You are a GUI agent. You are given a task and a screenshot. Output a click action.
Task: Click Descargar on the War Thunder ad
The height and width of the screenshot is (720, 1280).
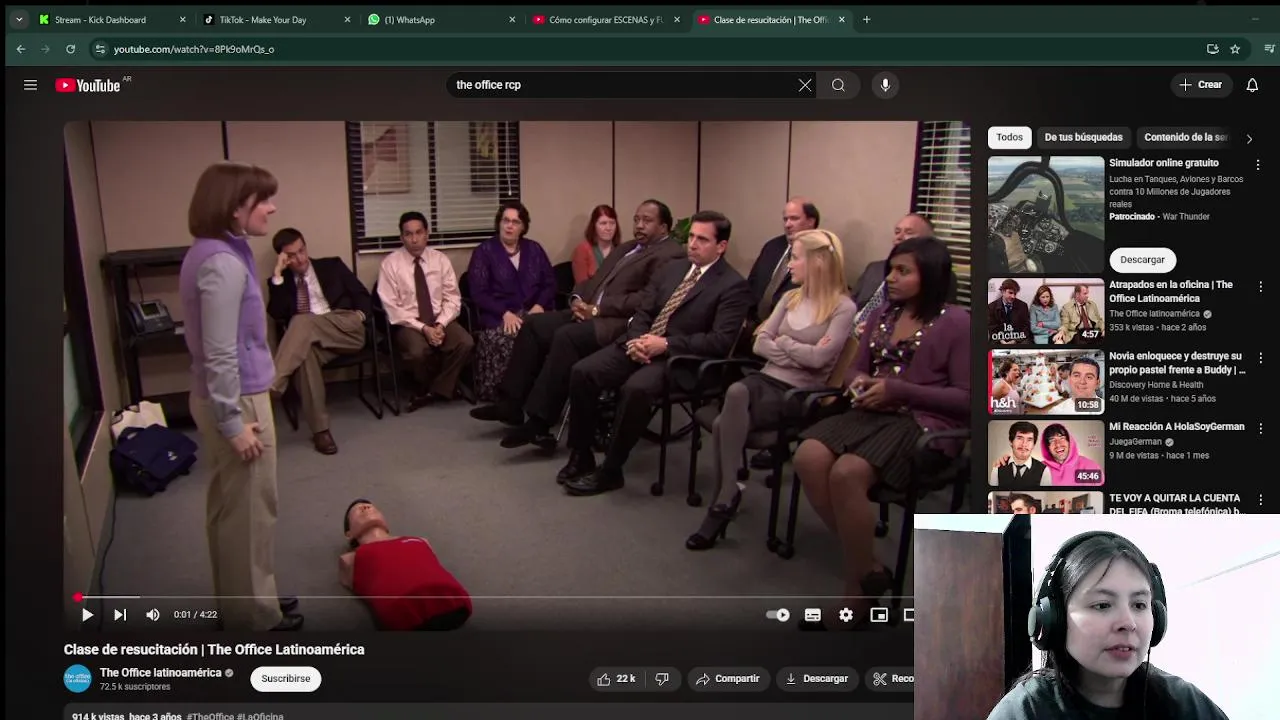pos(1142,260)
